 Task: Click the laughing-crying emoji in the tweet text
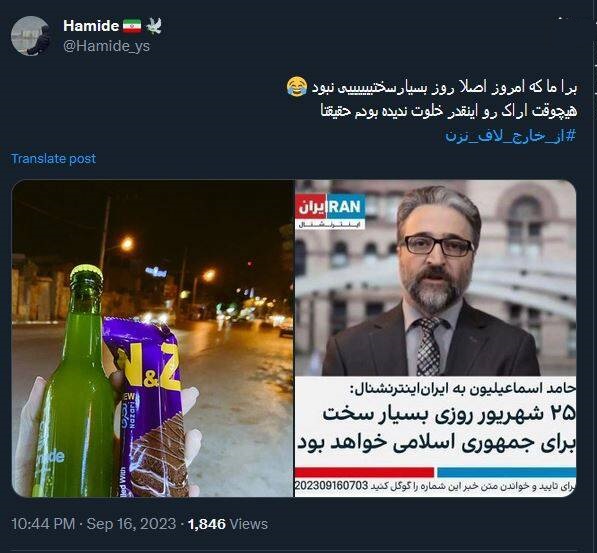(x=297, y=87)
